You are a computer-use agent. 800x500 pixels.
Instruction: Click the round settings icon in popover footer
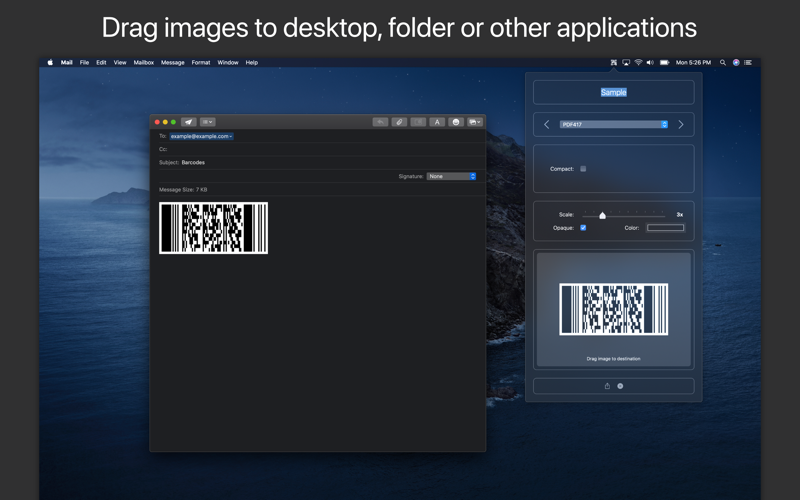click(x=620, y=386)
